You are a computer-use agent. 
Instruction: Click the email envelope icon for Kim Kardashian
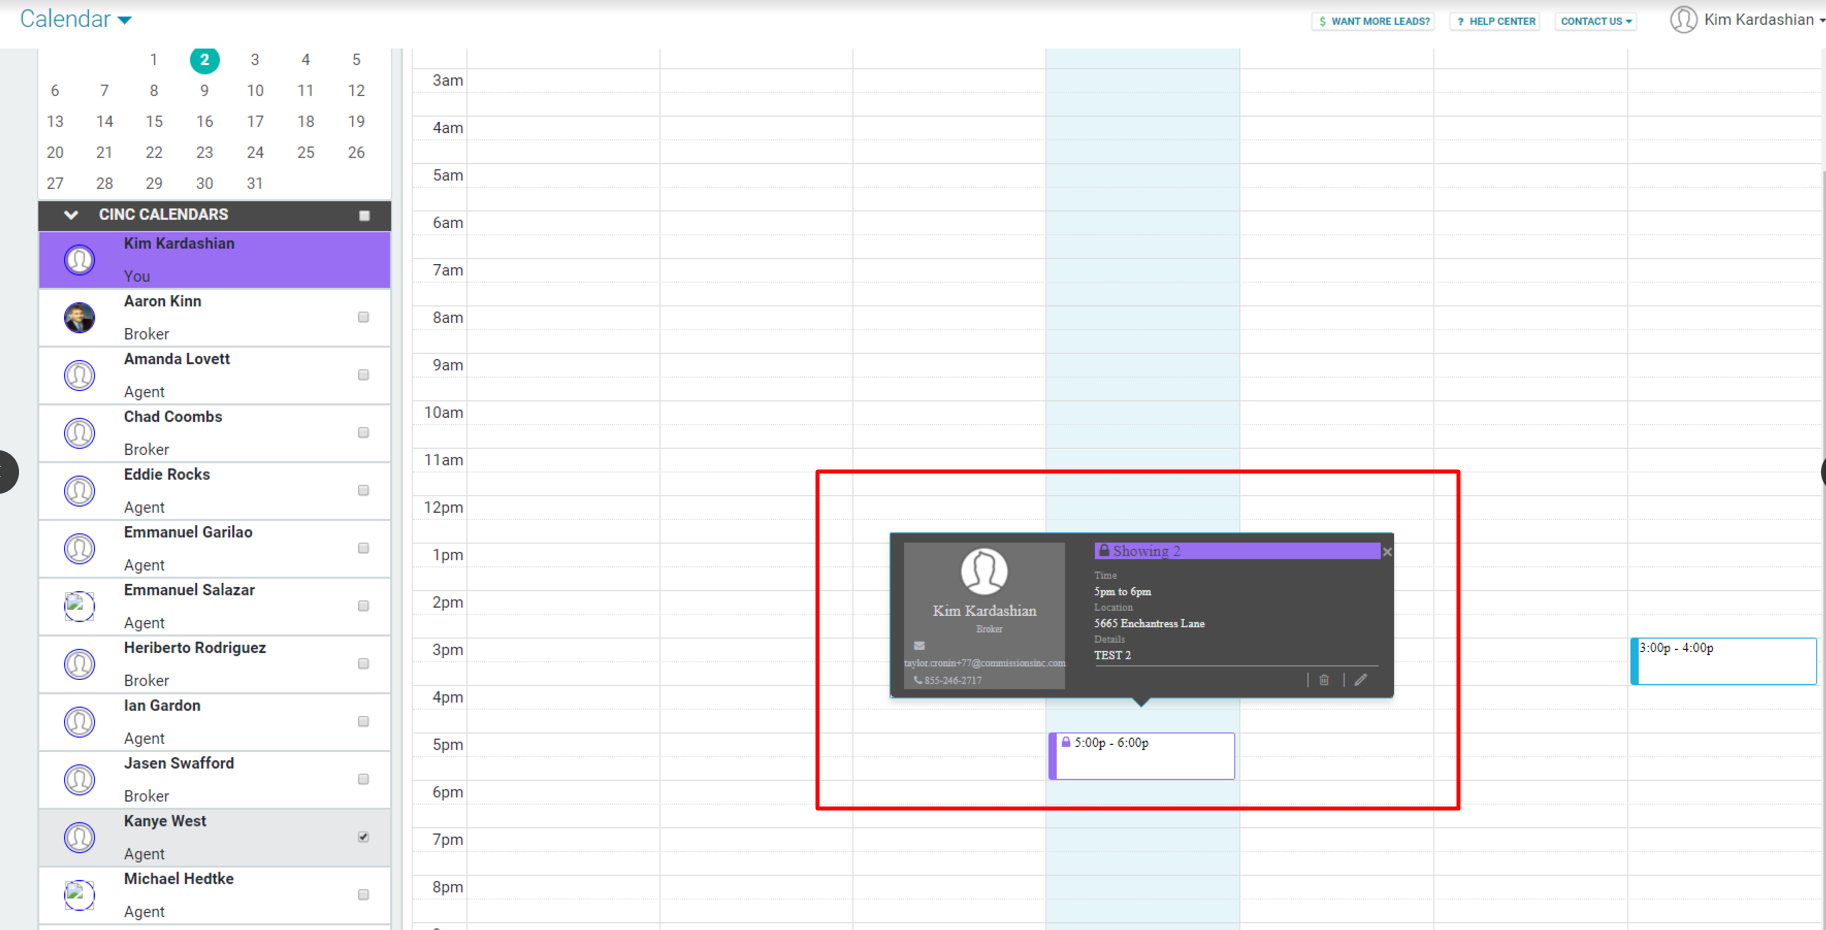pos(919,645)
